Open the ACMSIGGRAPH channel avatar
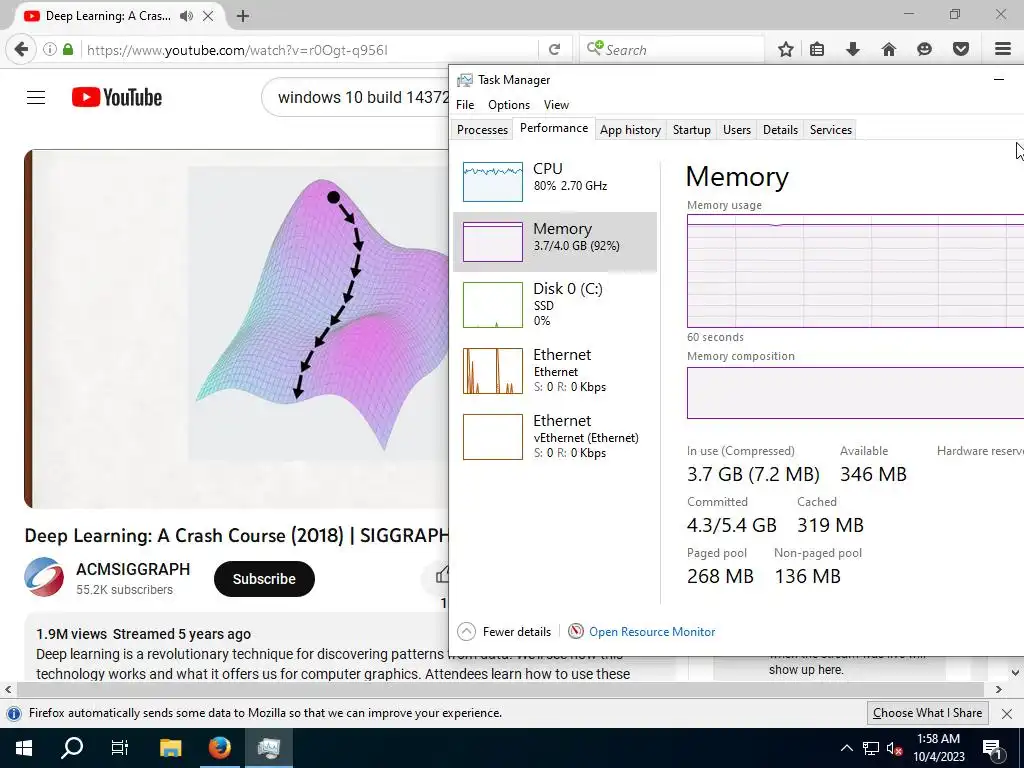Viewport: 1024px width, 768px height. coord(44,577)
